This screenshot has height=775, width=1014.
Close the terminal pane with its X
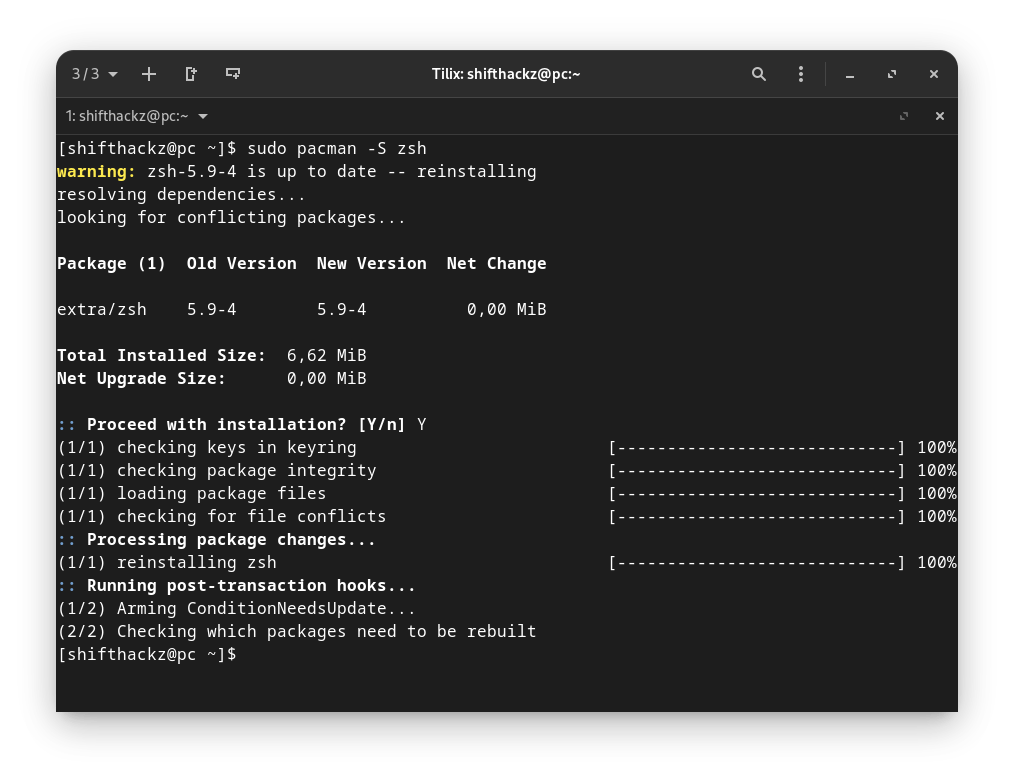pos(939,116)
